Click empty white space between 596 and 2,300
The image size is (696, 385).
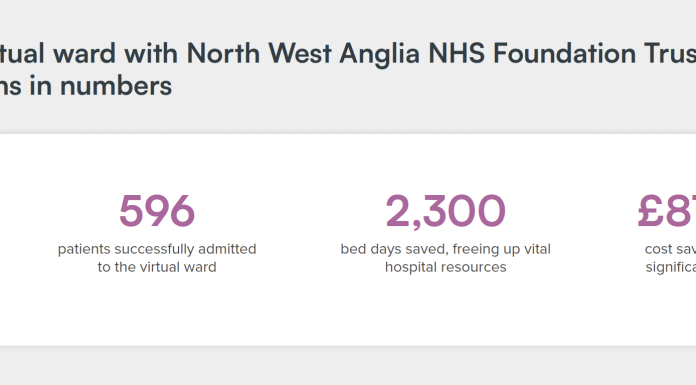[x=289, y=212]
